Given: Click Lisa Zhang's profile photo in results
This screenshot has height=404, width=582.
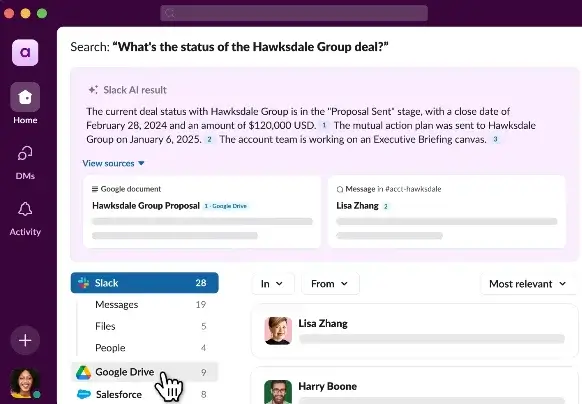Looking at the screenshot, I should click(278, 331).
